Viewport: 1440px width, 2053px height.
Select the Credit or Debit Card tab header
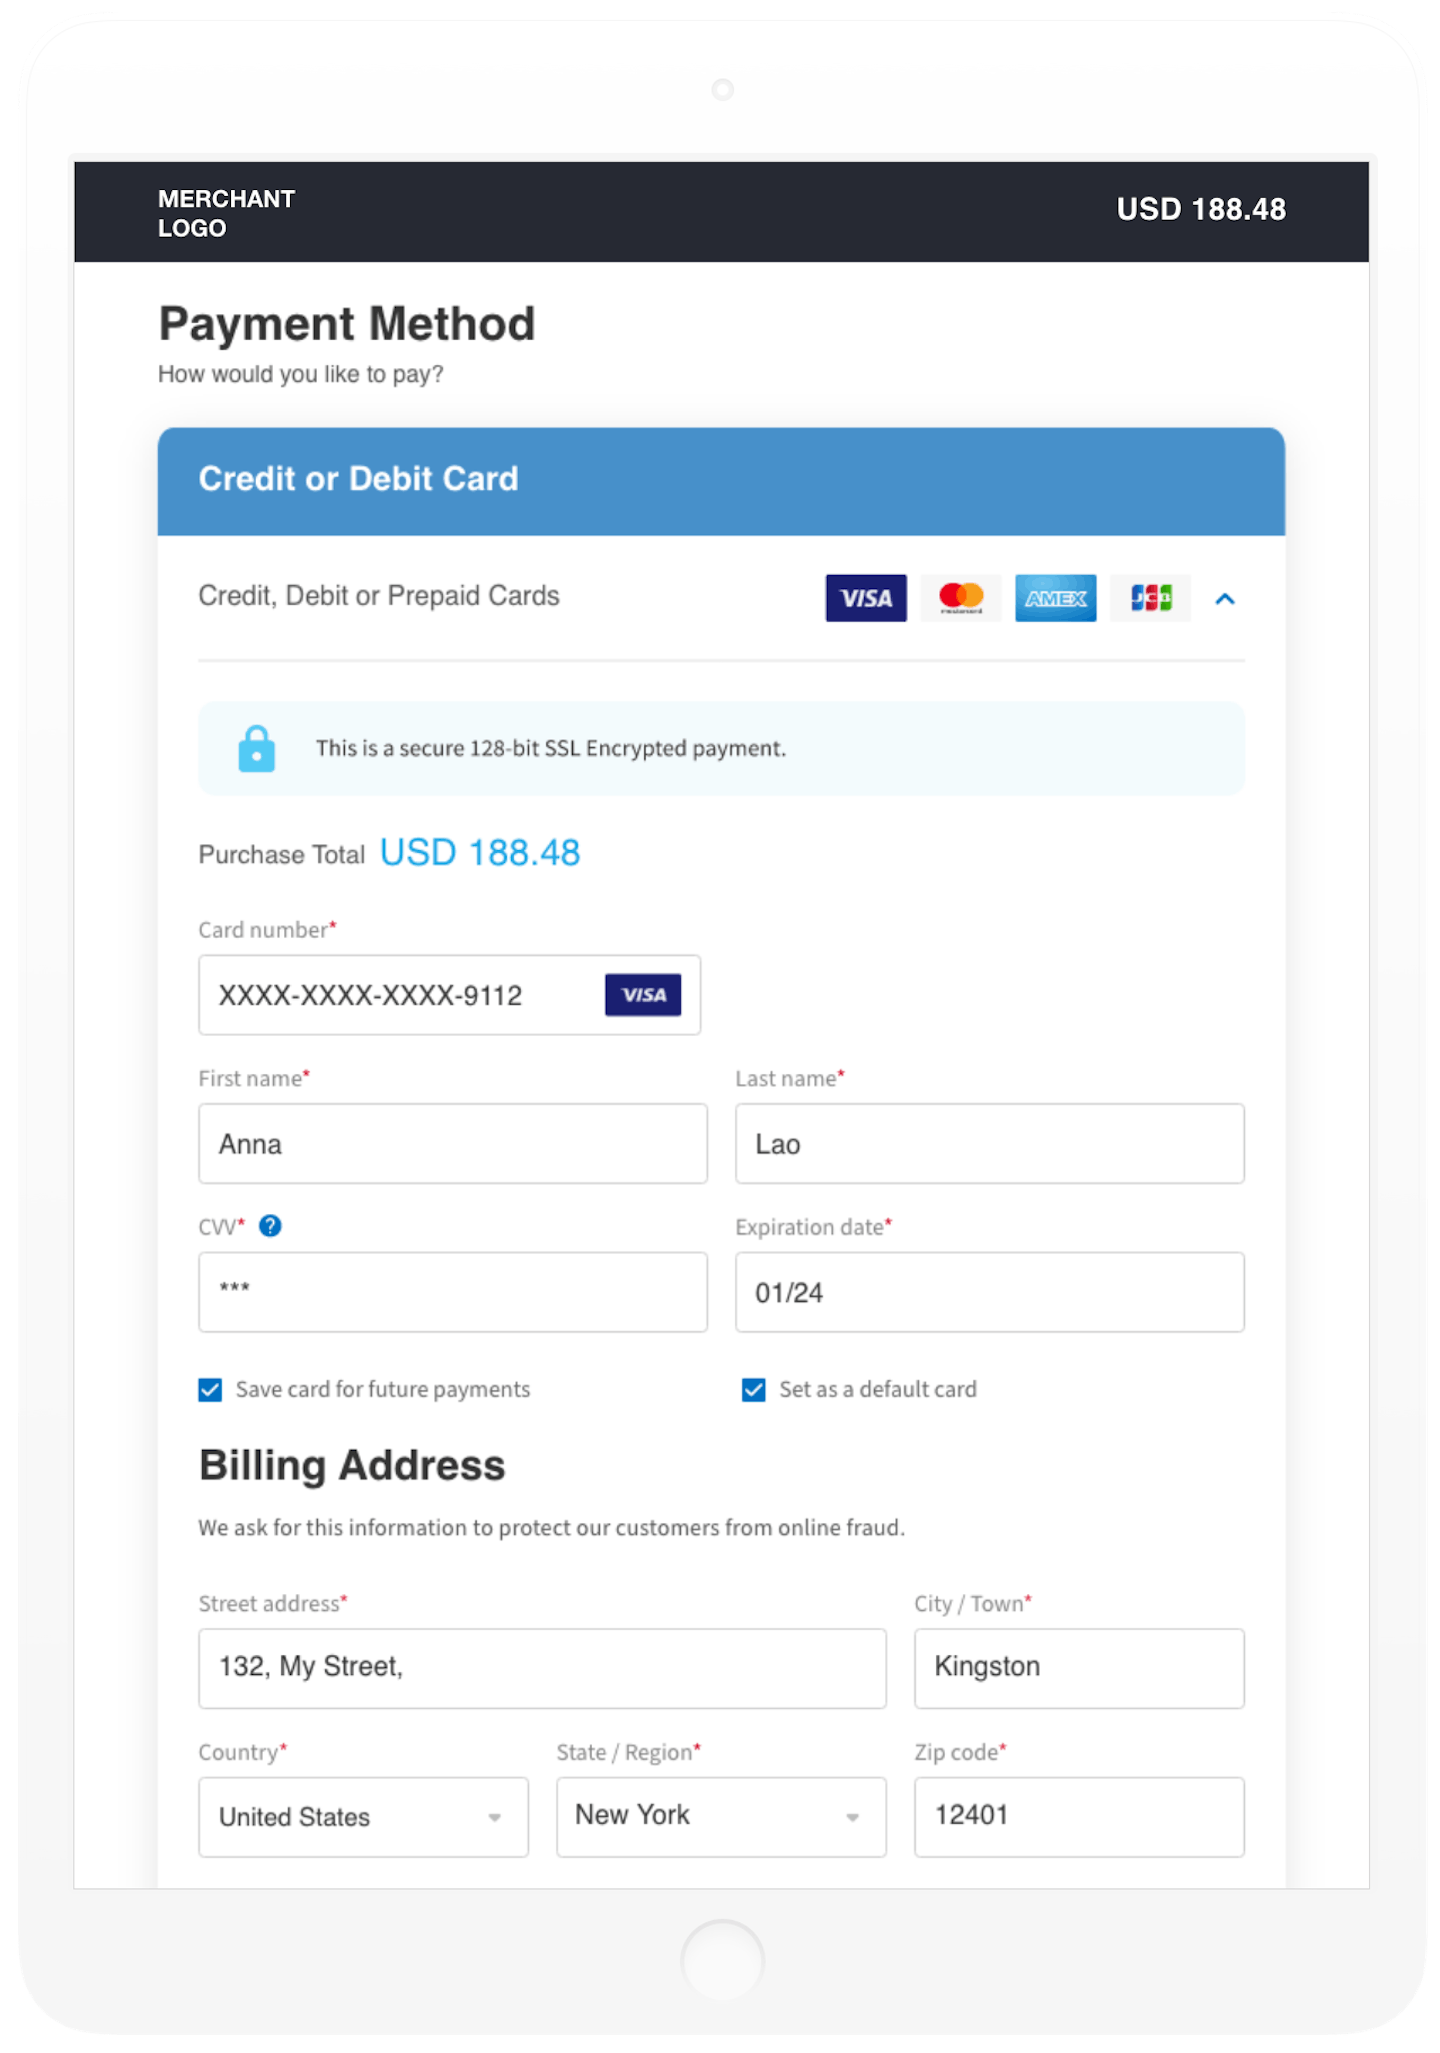tap(721, 481)
